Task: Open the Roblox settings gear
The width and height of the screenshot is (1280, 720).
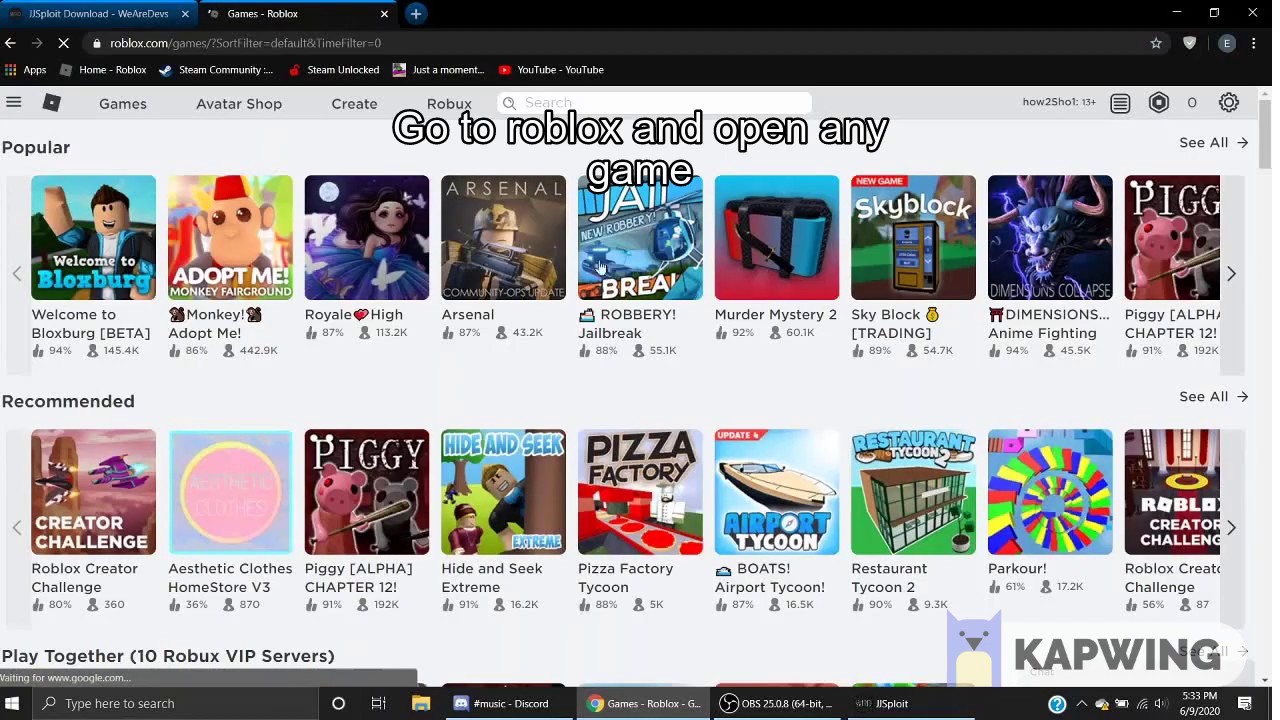Action: point(1229,102)
